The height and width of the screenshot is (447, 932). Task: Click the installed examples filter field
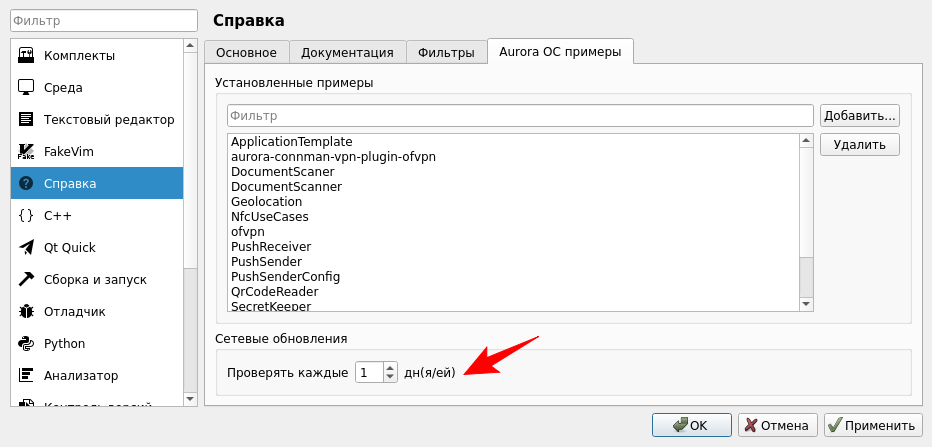coord(520,116)
